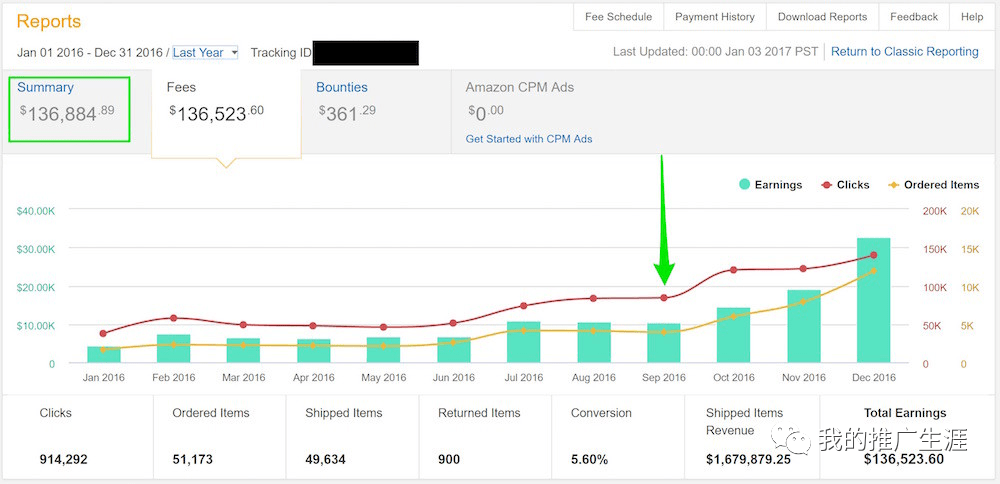
Task: Toggle the Ordered Items legend series
Action: tap(933, 185)
